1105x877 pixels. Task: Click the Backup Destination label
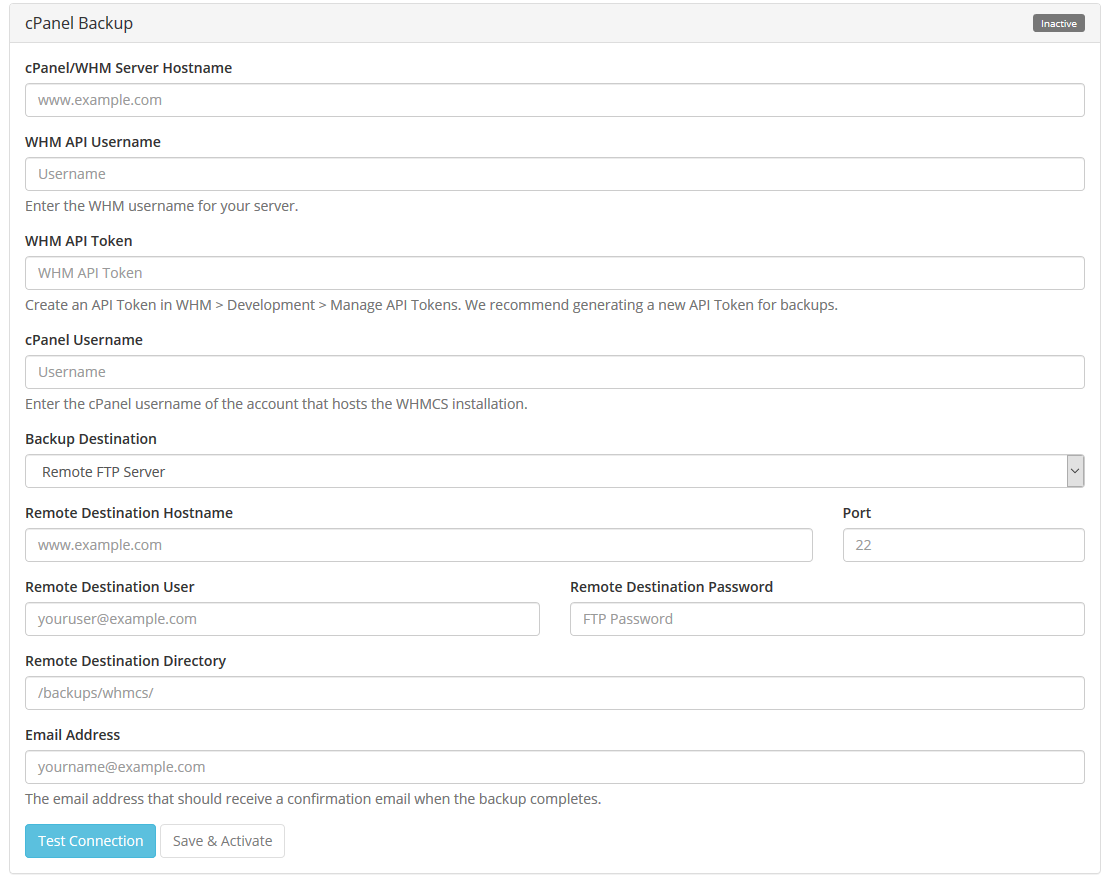(91, 439)
